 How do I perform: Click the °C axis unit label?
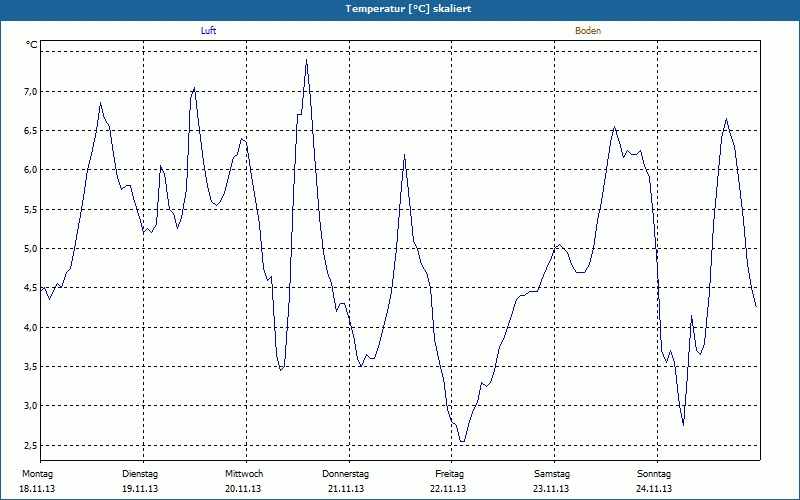[32, 45]
